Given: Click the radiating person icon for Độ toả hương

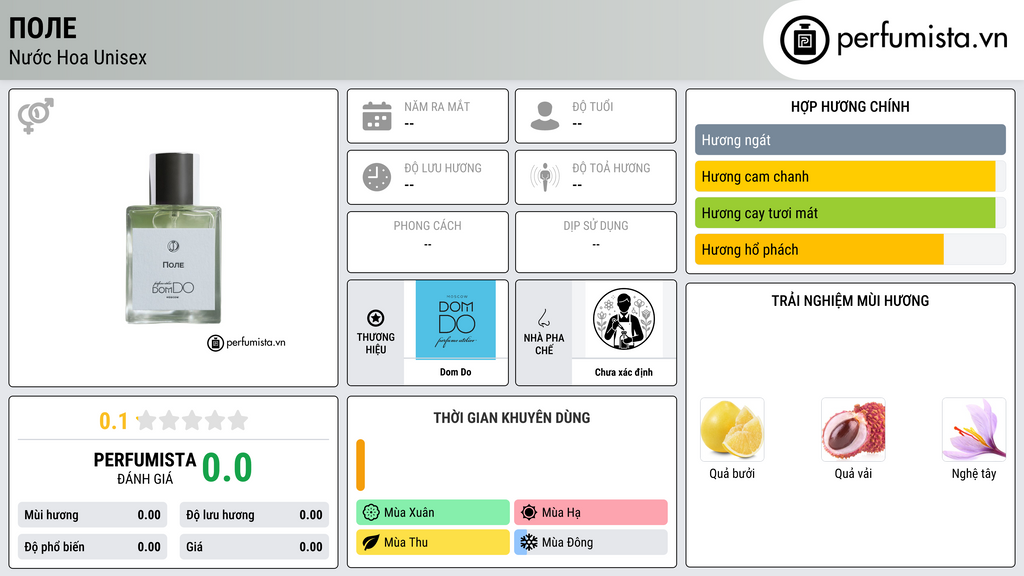Looking at the screenshot, I should (545, 177).
